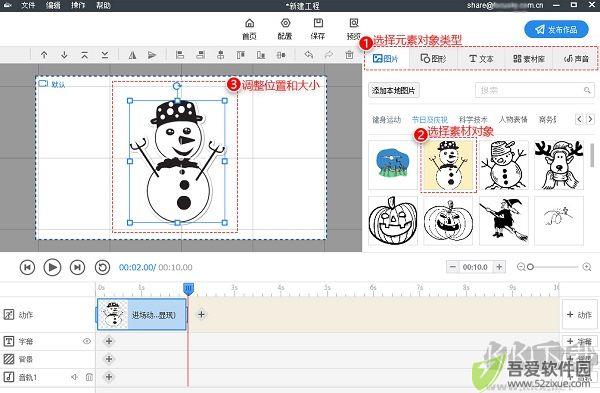
Task: Increase duration with plus beside 00:10.0
Action: [499, 267]
